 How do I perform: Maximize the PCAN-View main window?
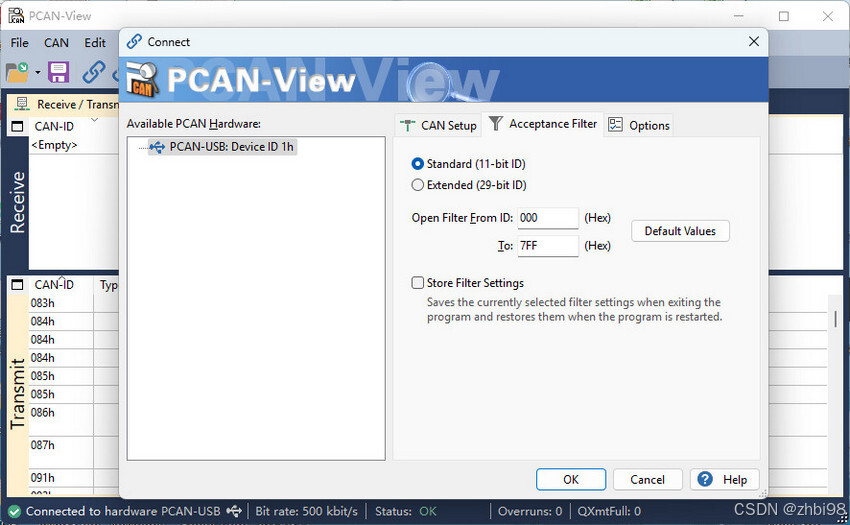(x=784, y=16)
